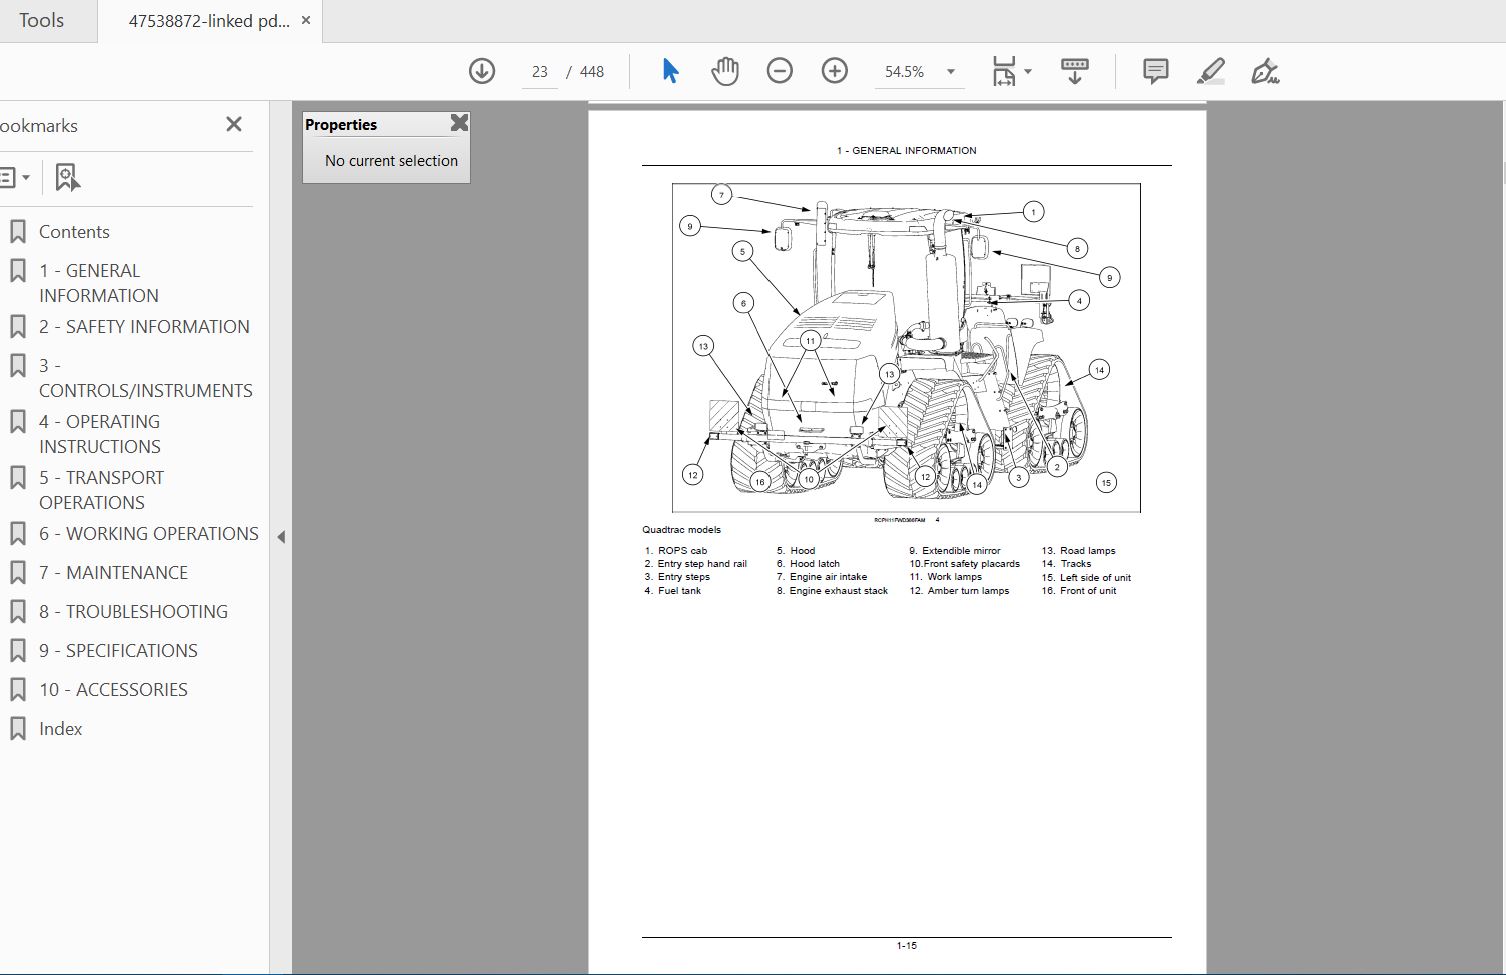Click the find bookmark icon
1506x975 pixels.
coord(67,178)
